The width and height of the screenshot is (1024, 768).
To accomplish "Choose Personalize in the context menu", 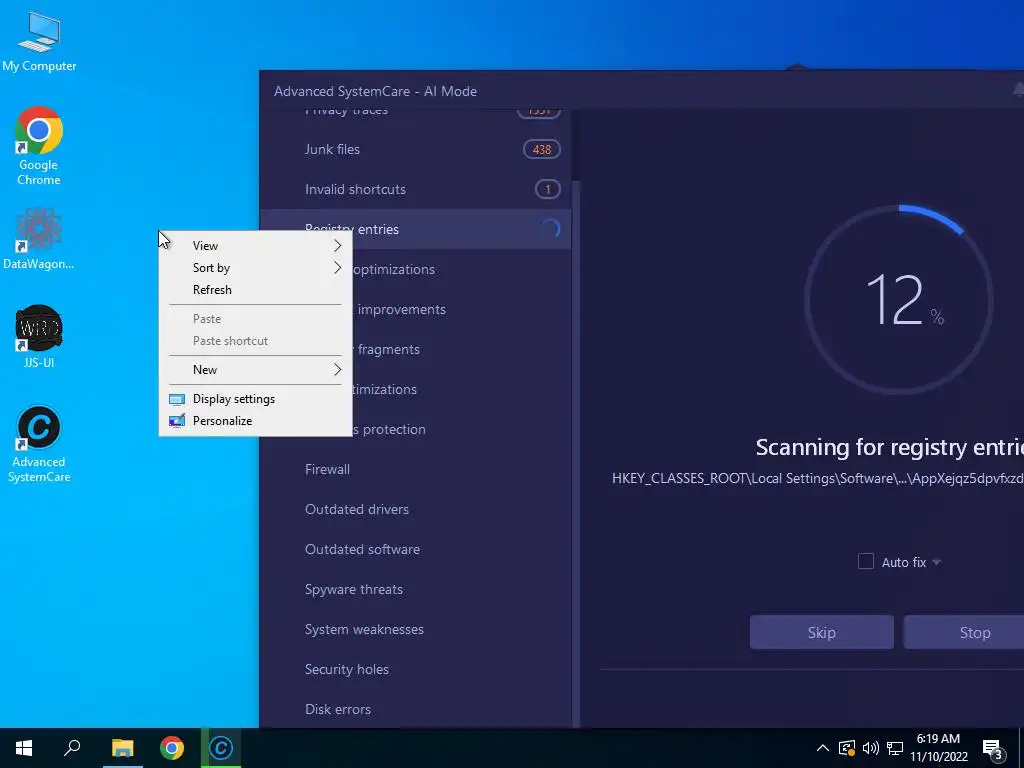I will point(255,421).
